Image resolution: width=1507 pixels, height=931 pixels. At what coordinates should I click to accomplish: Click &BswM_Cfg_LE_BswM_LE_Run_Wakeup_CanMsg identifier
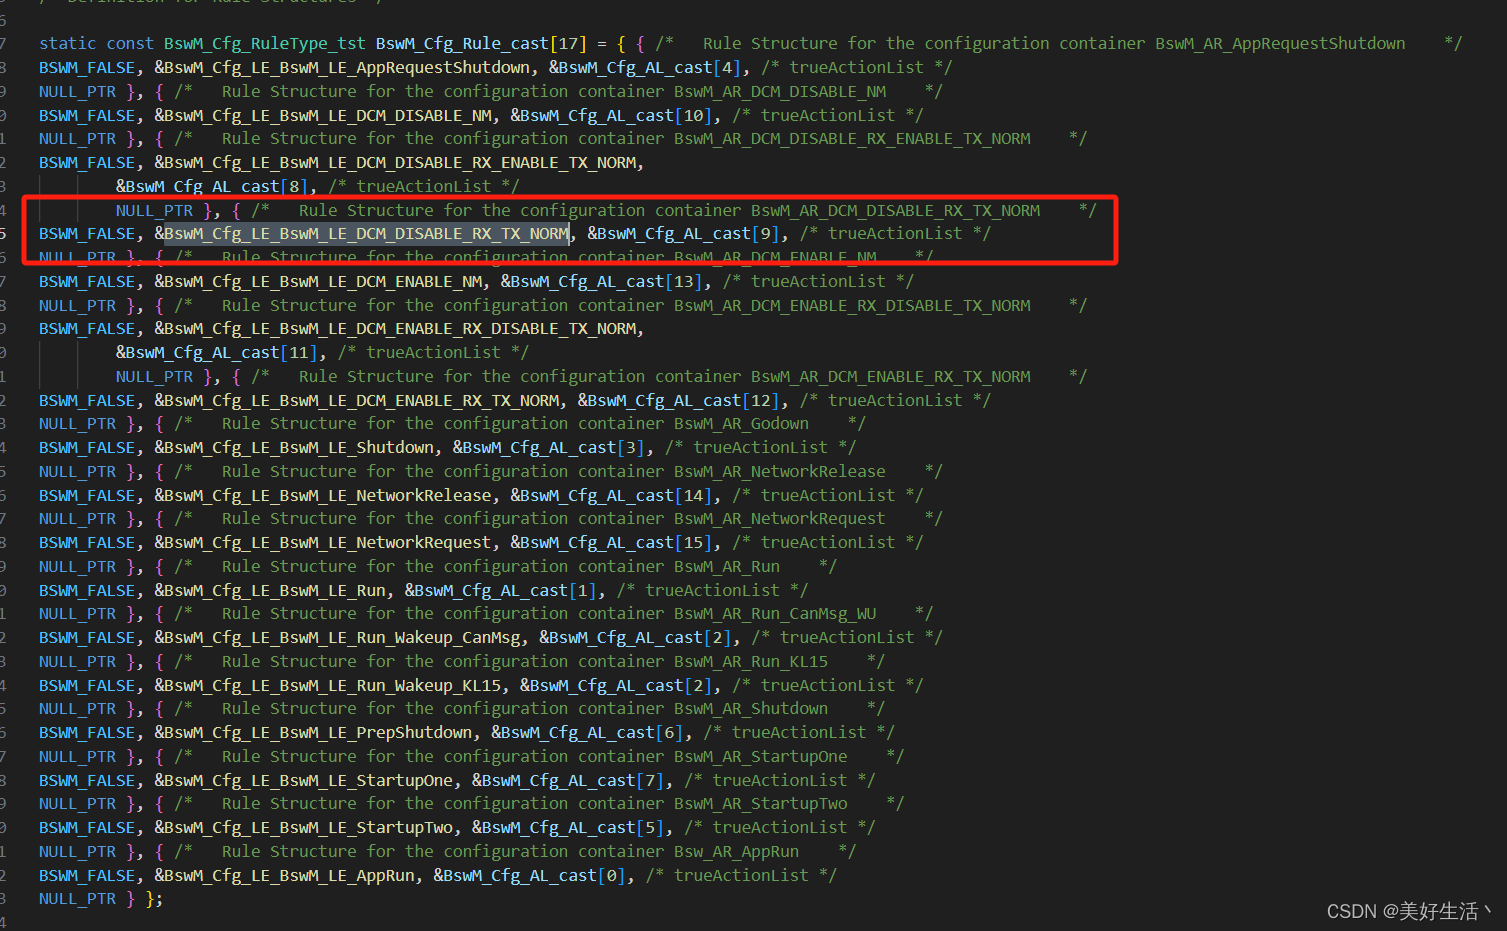337,637
